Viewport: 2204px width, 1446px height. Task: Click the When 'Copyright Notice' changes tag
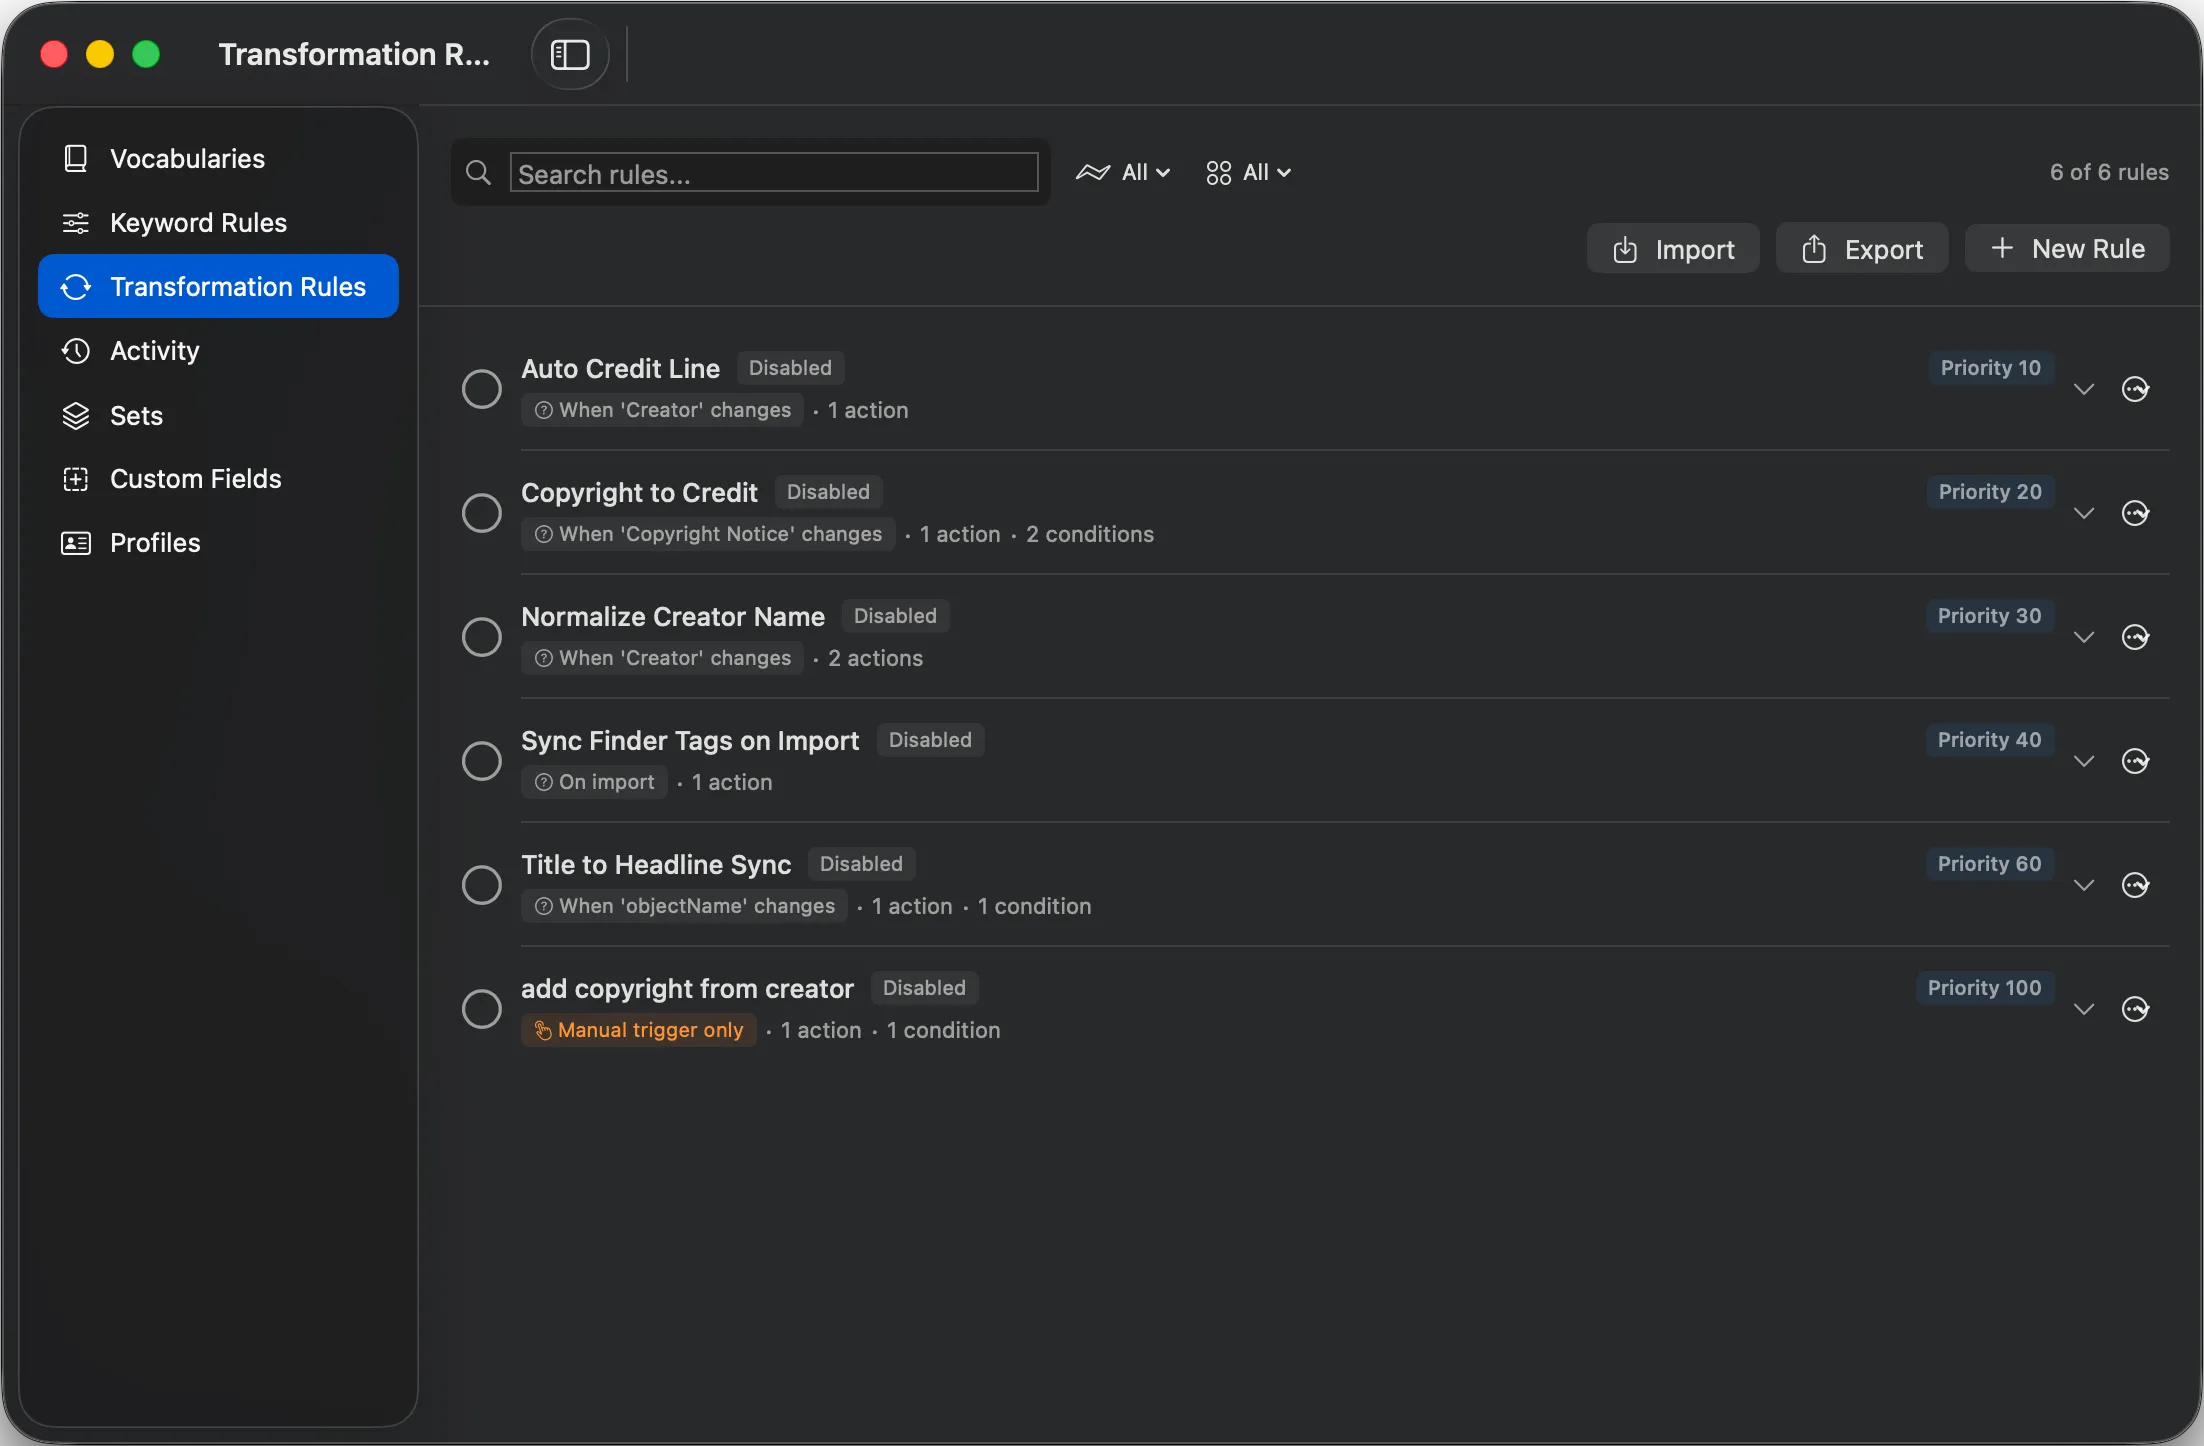(708, 534)
